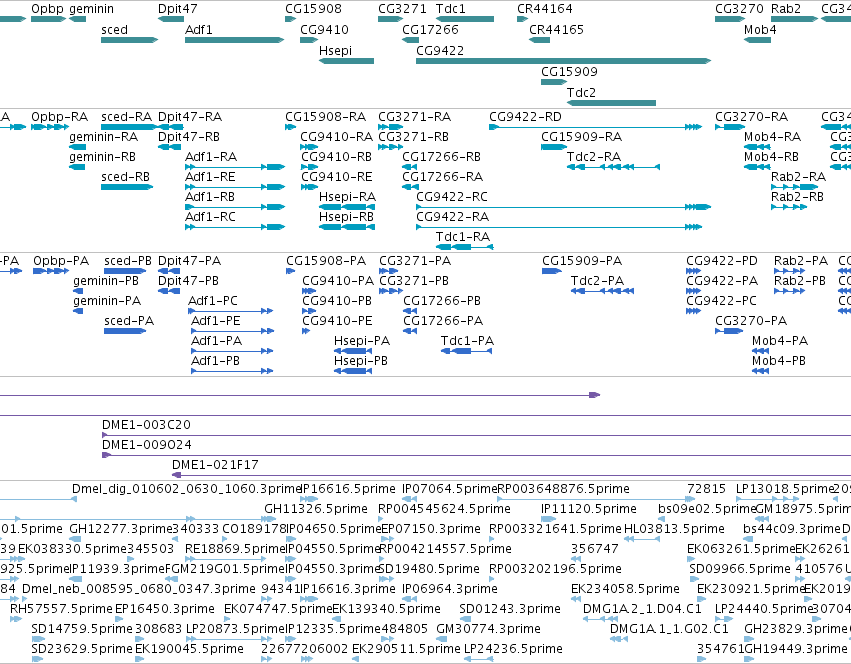Click the Tdc2-PA protein label
This screenshot has width=851, height=664.
pos(597,281)
